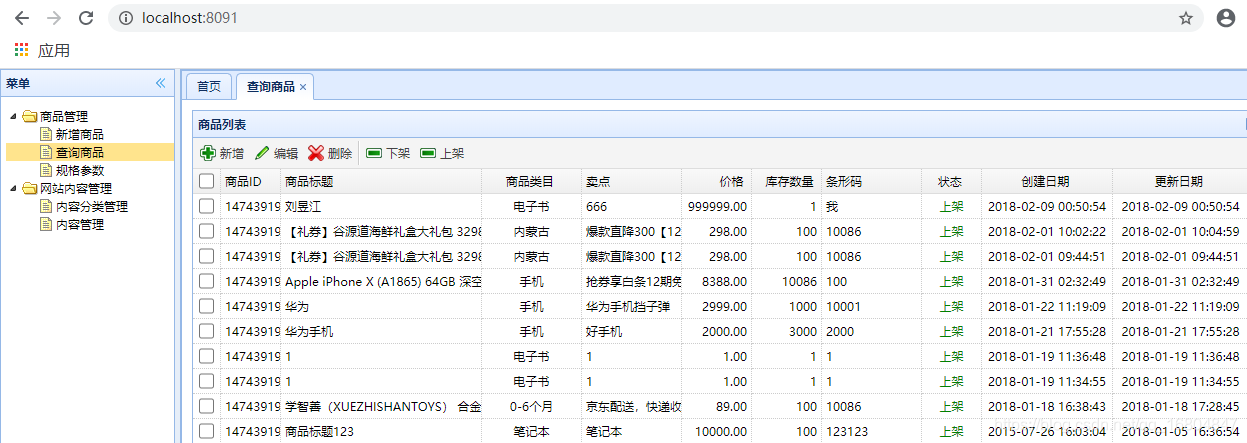Click the 卖点 cell 好手机
The width and height of the screenshot is (1247, 443).
631,331
